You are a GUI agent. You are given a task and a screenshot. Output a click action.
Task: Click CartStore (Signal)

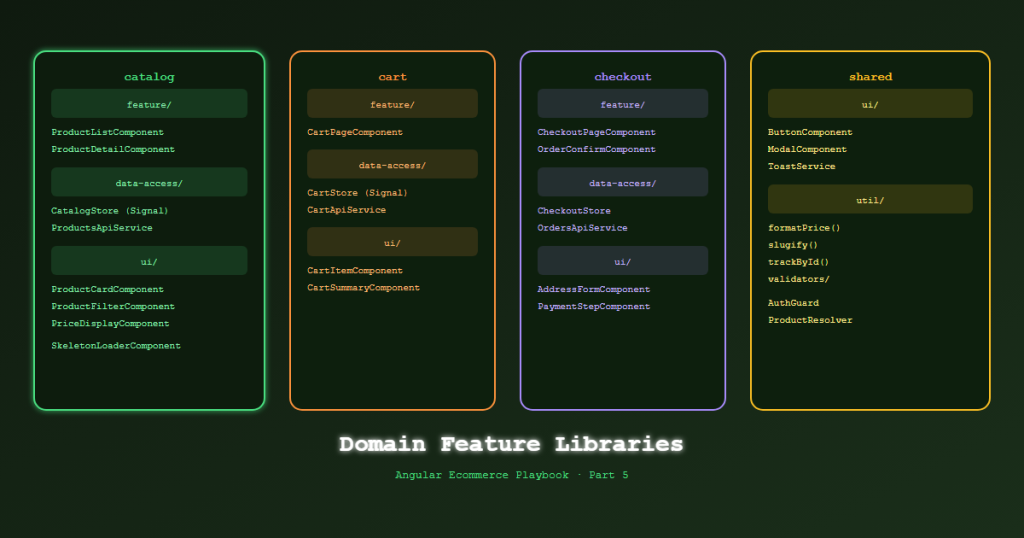click(357, 193)
